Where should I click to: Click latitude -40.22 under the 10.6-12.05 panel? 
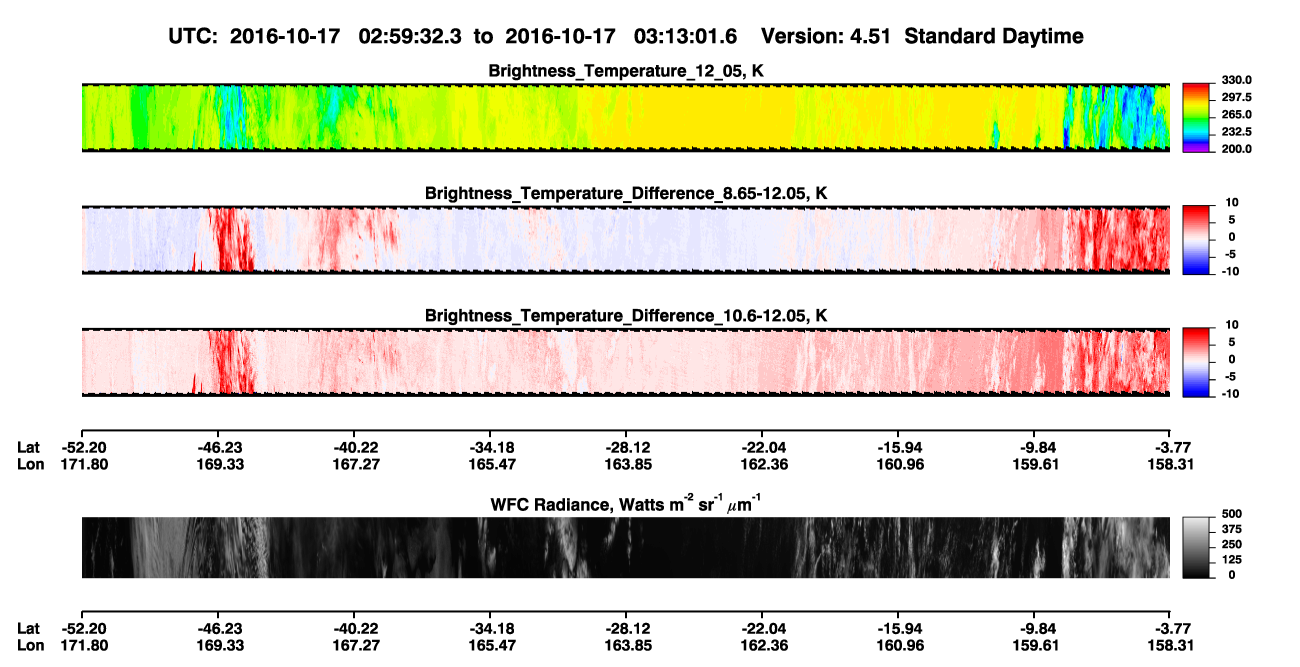353,447
